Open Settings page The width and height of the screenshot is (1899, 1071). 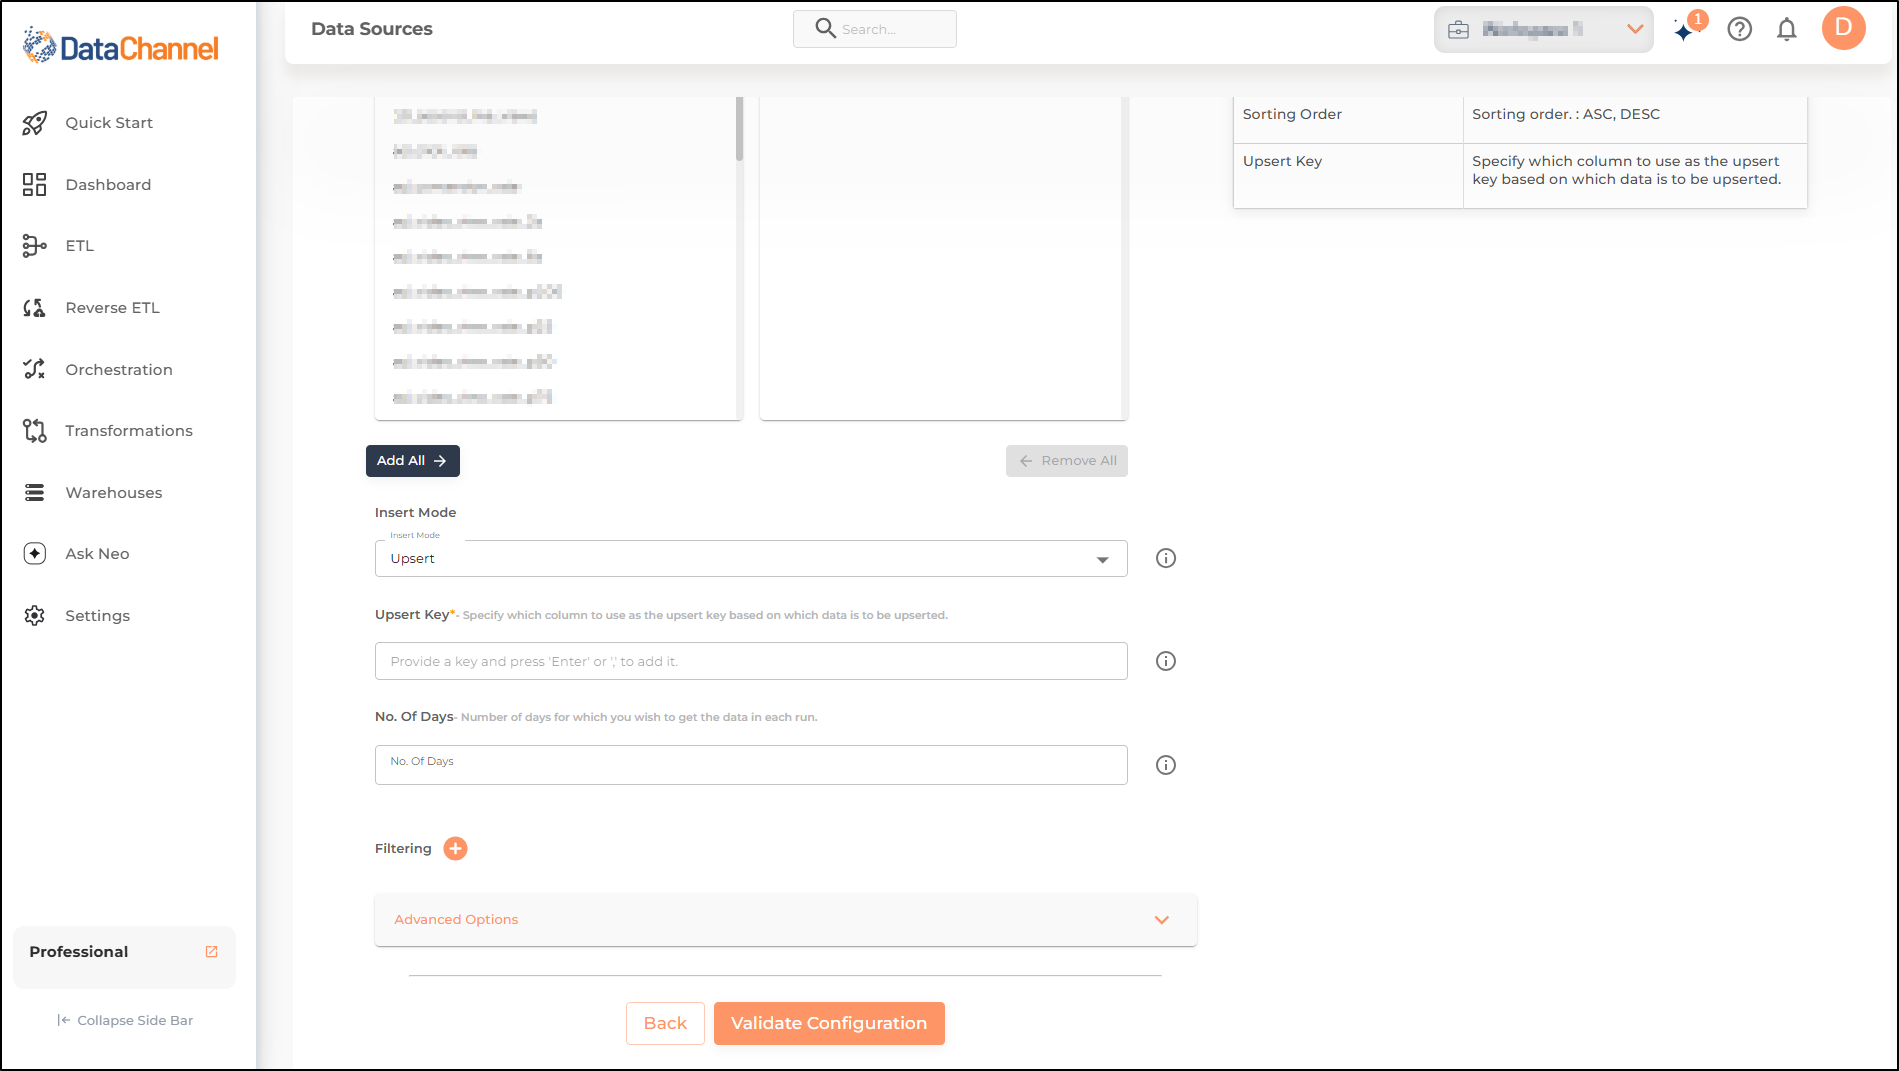click(97, 616)
